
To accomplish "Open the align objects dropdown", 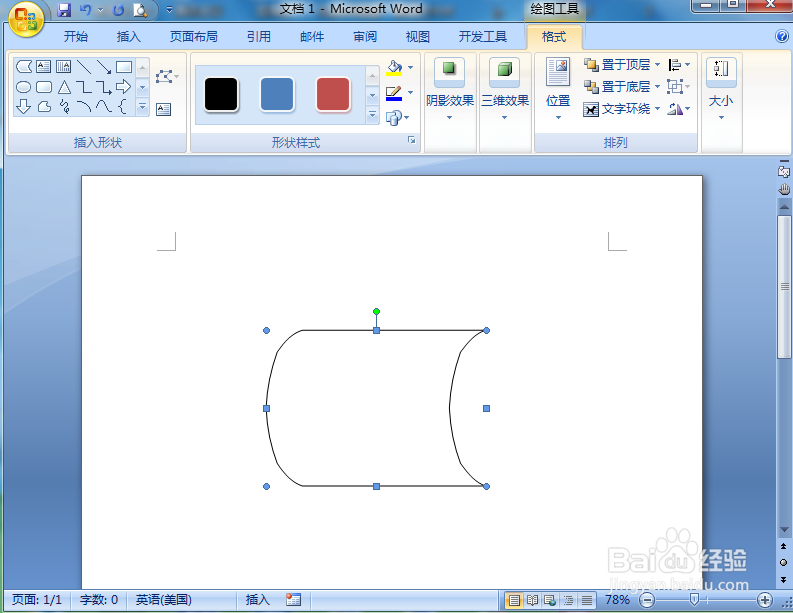I will pyautogui.click(x=679, y=65).
